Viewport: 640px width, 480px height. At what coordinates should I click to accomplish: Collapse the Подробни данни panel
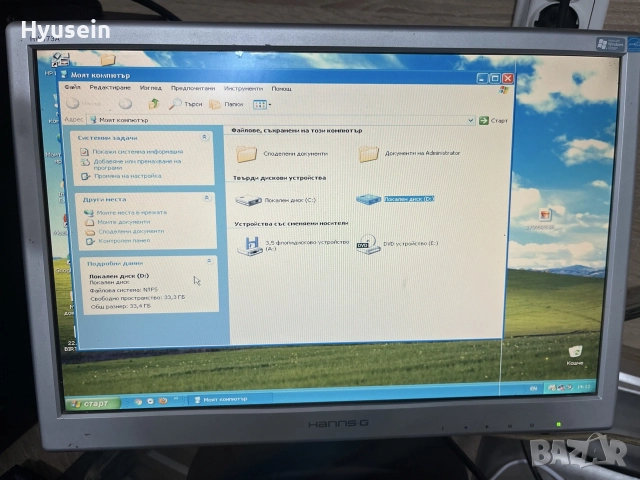pyautogui.click(x=209, y=261)
